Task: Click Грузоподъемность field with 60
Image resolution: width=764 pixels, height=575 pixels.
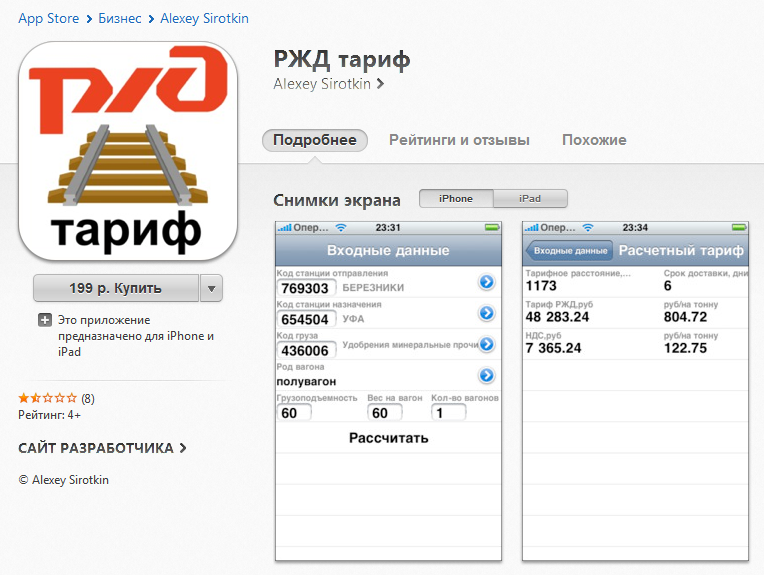Action: tap(294, 413)
